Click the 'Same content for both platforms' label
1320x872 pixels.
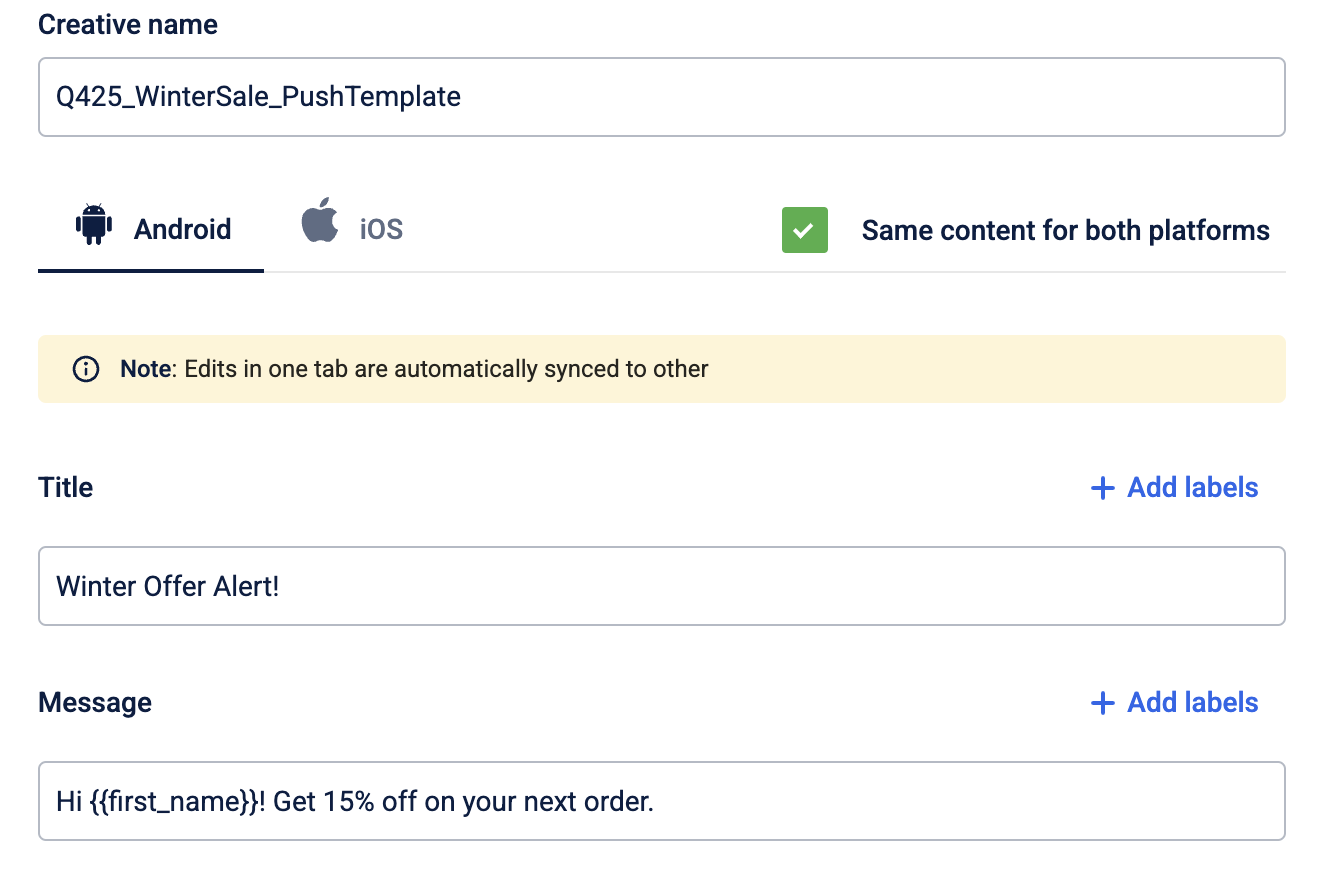(x=1065, y=230)
